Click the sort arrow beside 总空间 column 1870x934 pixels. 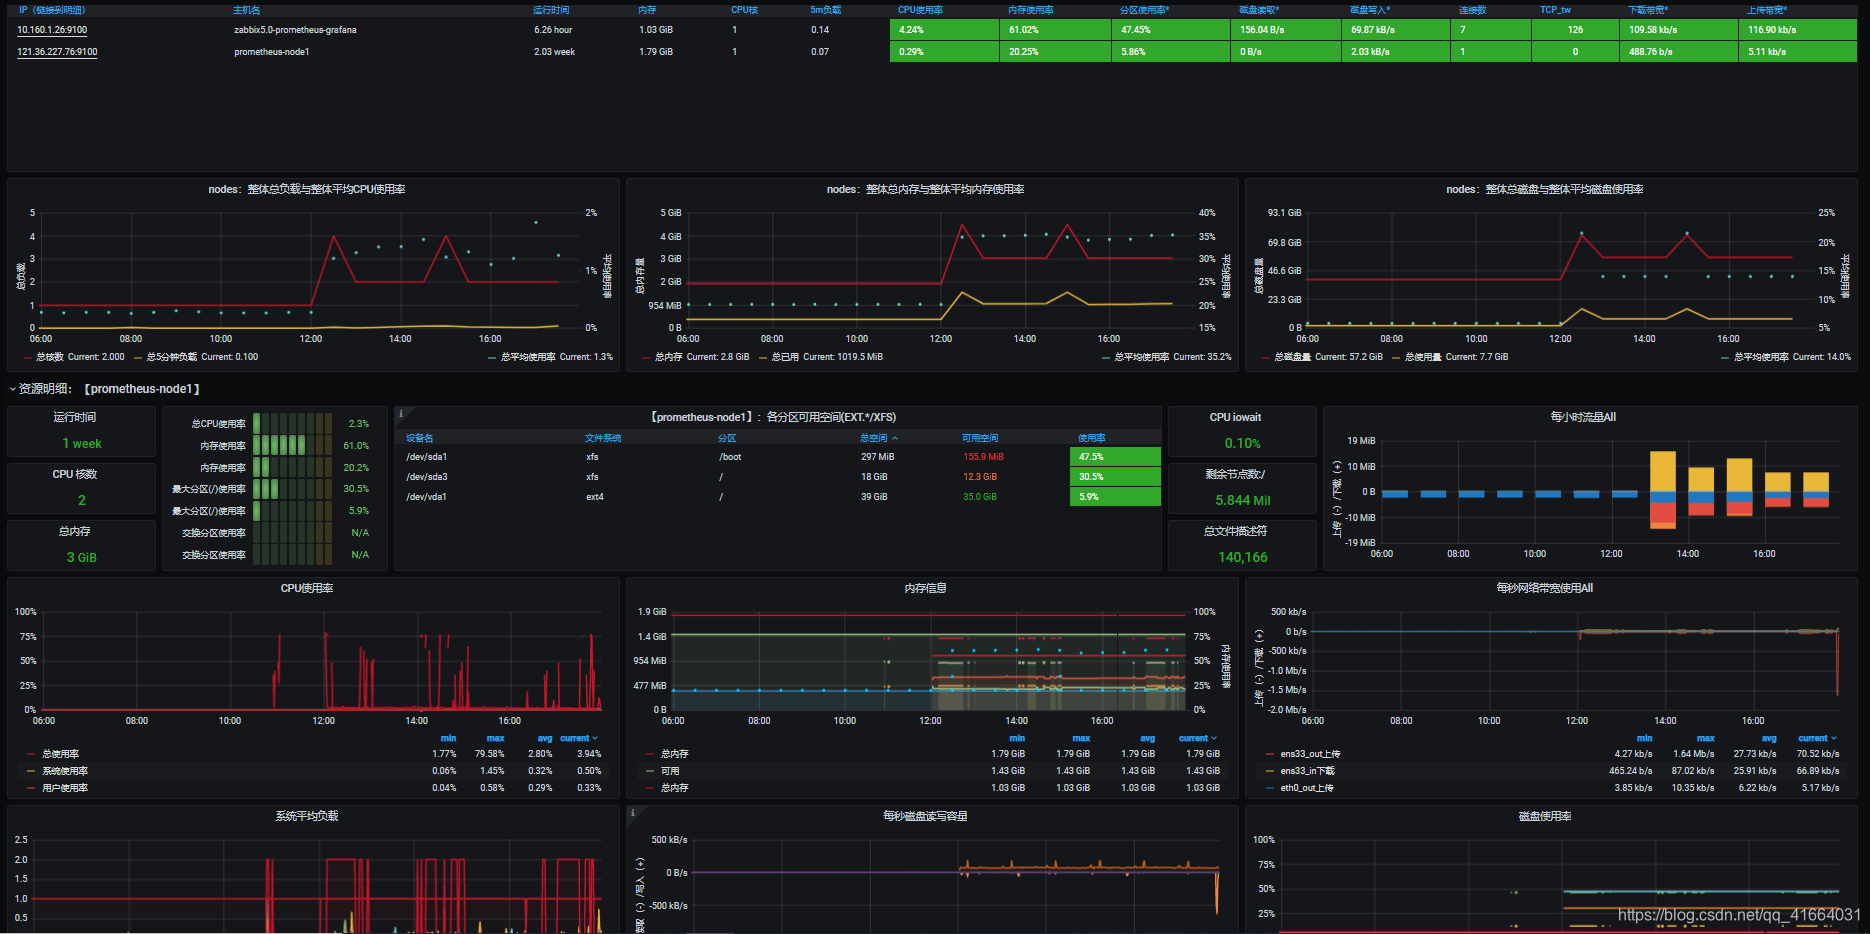[x=895, y=438]
